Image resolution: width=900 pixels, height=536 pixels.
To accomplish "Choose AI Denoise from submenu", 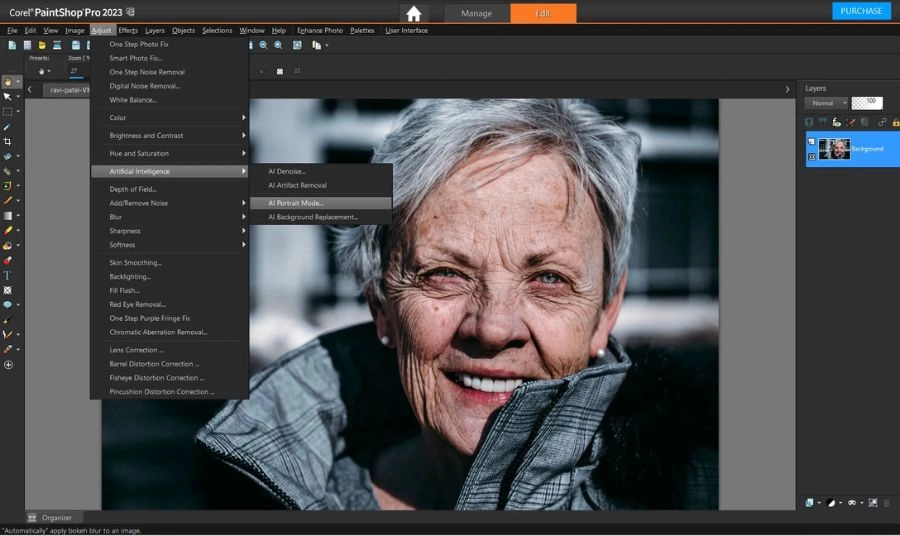I will click(x=321, y=171).
